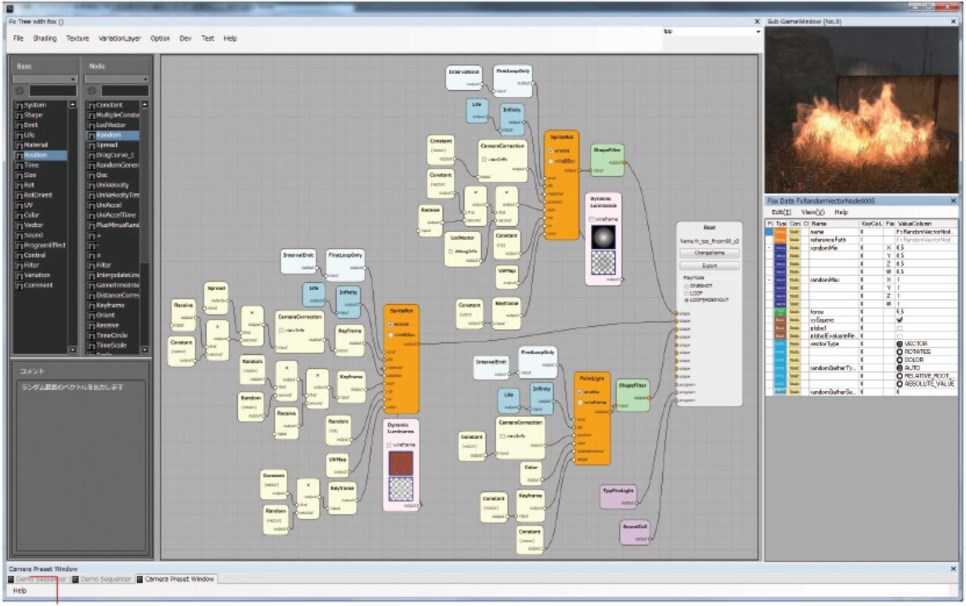Select the purple TppPrimLight node
The height and width of the screenshot is (606, 966).
click(x=618, y=496)
